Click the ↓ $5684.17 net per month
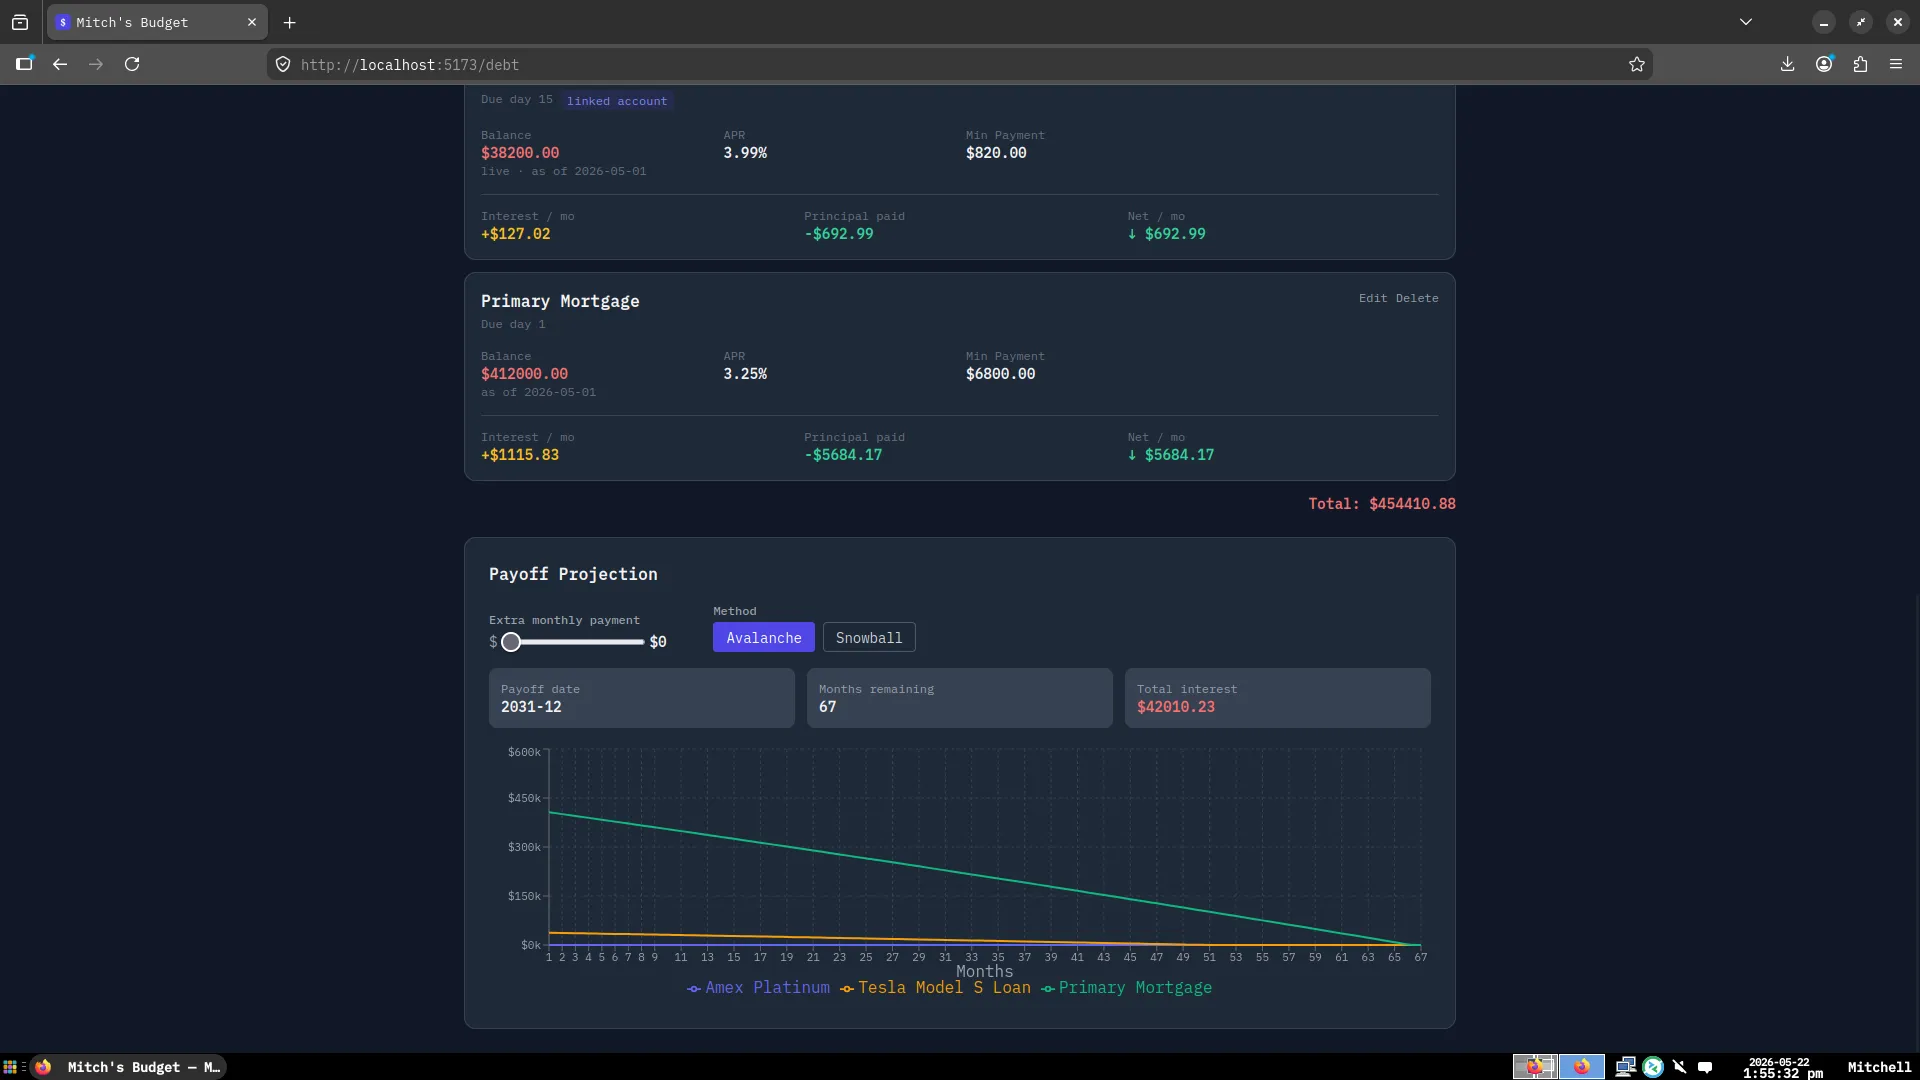 1170,455
